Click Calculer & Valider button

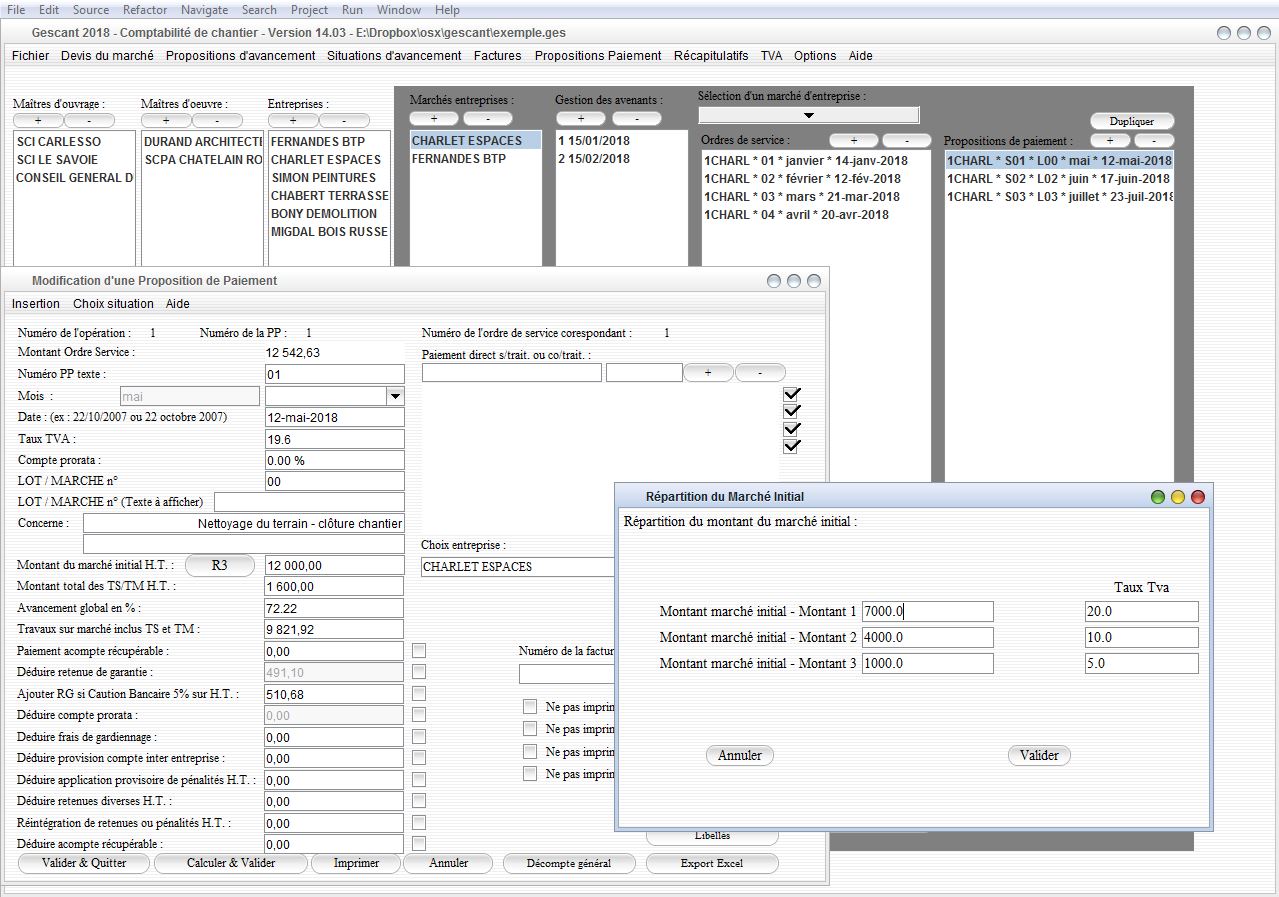231,863
